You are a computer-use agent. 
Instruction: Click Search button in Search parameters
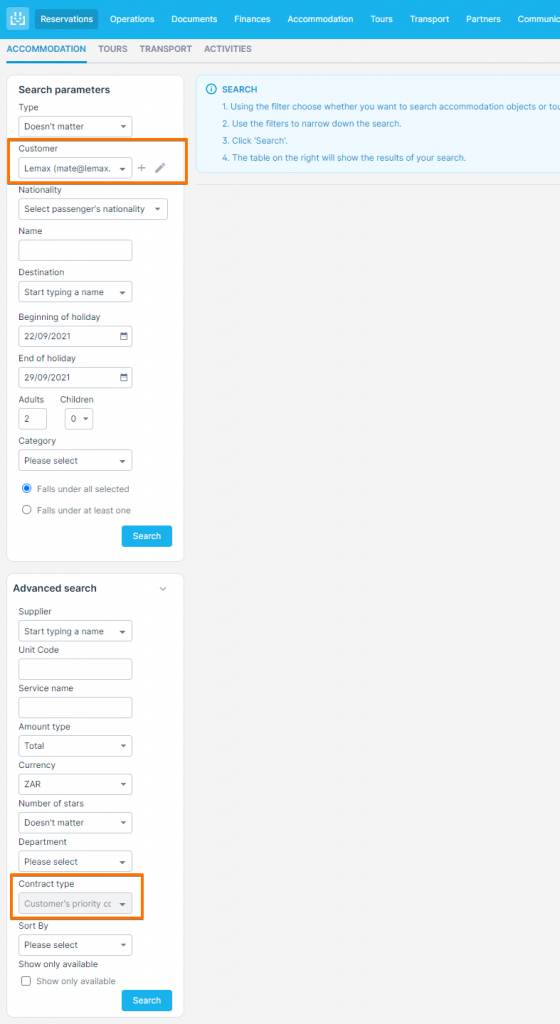[147, 536]
